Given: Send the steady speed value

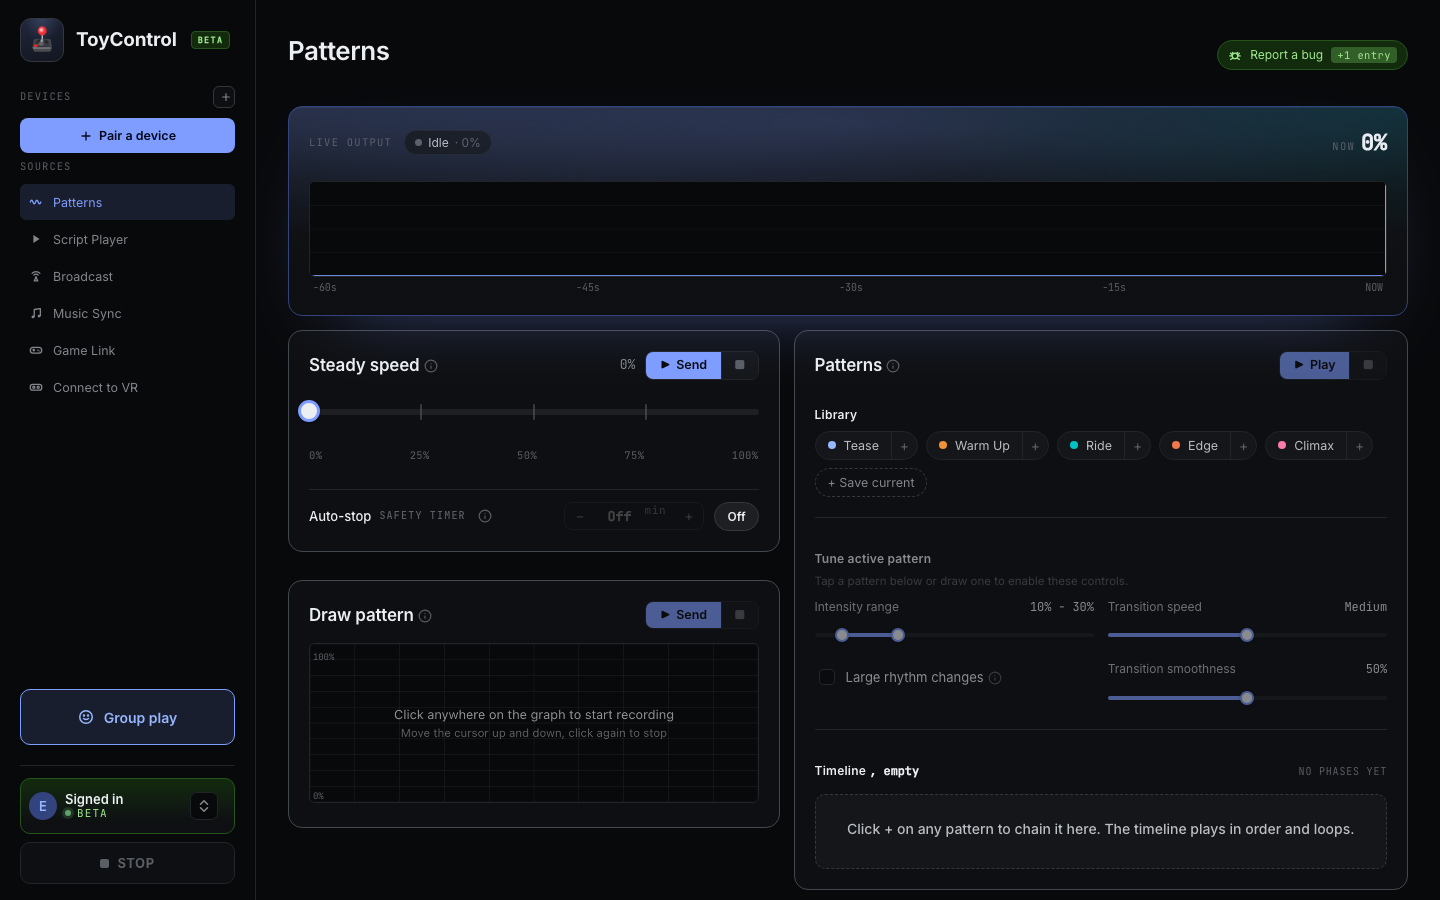Looking at the screenshot, I should tap(683, 365).
